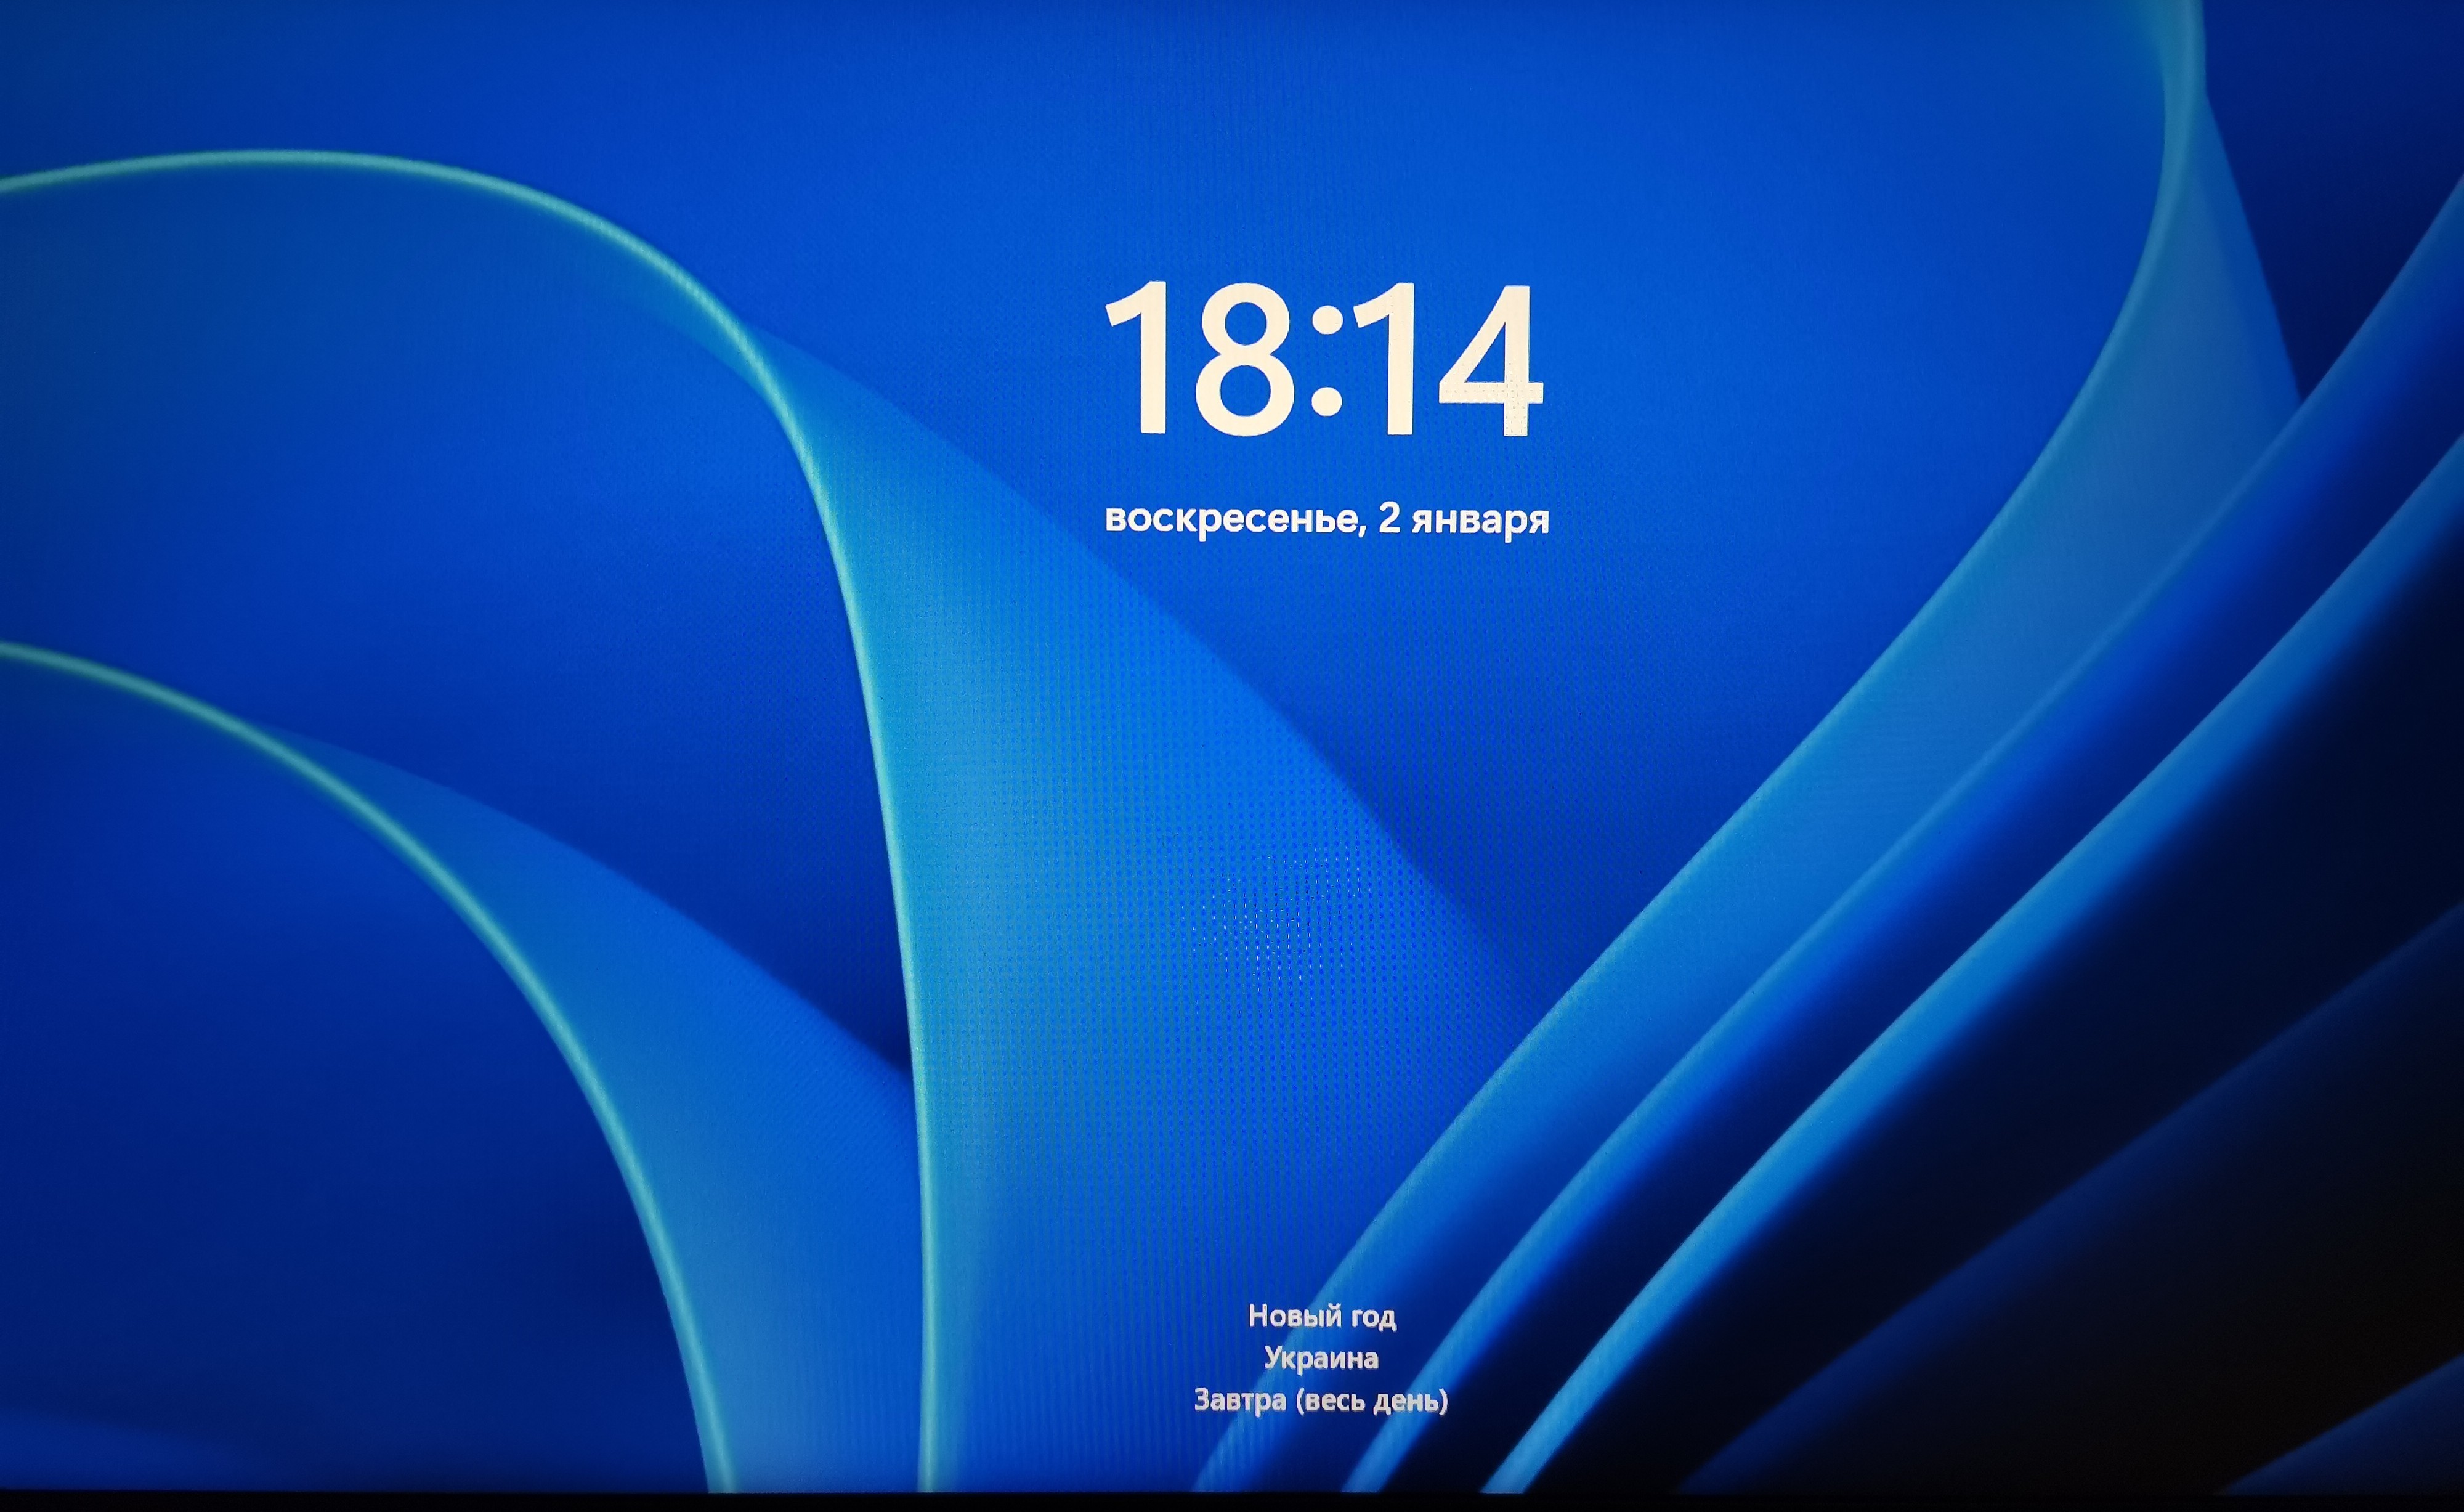Click the 'Новый год' calendar event title

point(1322,1316)
